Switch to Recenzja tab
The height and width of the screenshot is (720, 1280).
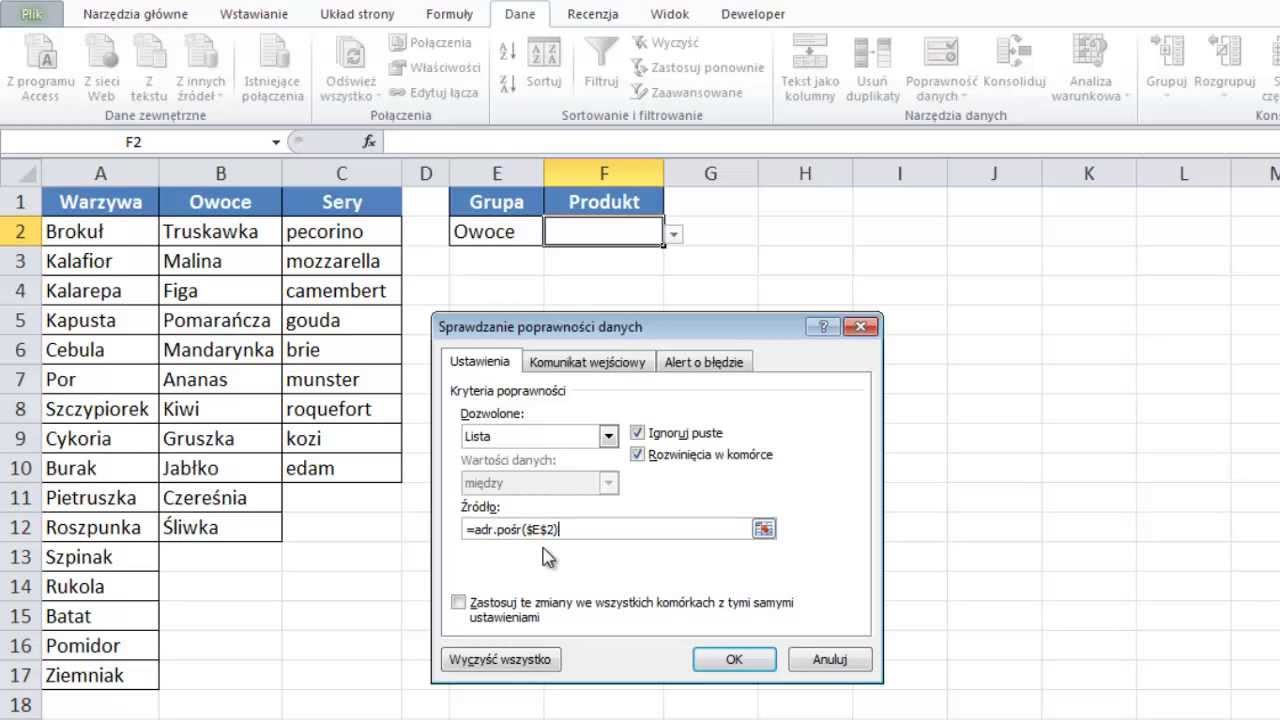tap(595, 14)
